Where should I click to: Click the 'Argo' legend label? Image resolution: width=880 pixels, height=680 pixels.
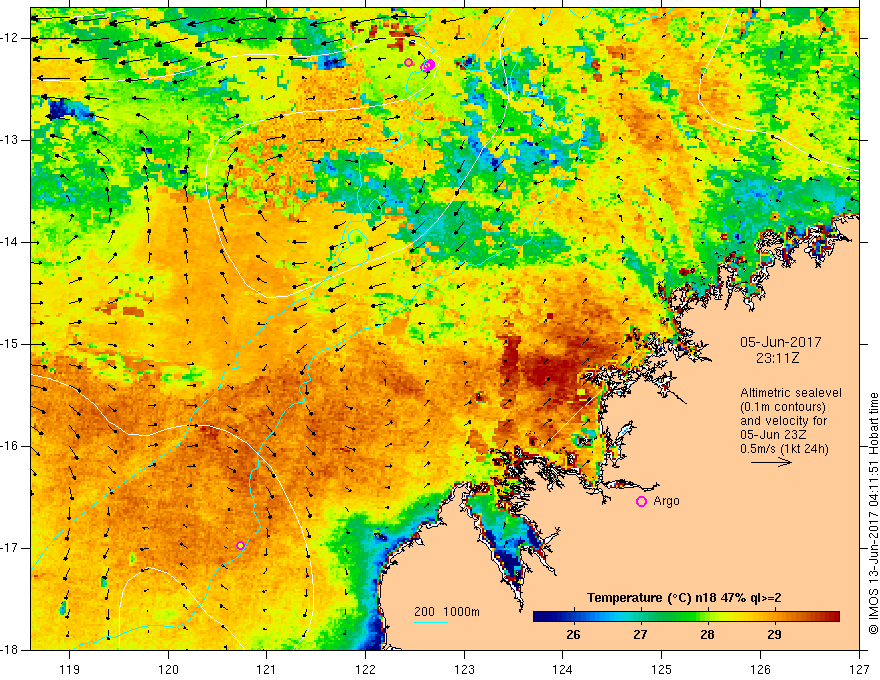click(666, 501)
